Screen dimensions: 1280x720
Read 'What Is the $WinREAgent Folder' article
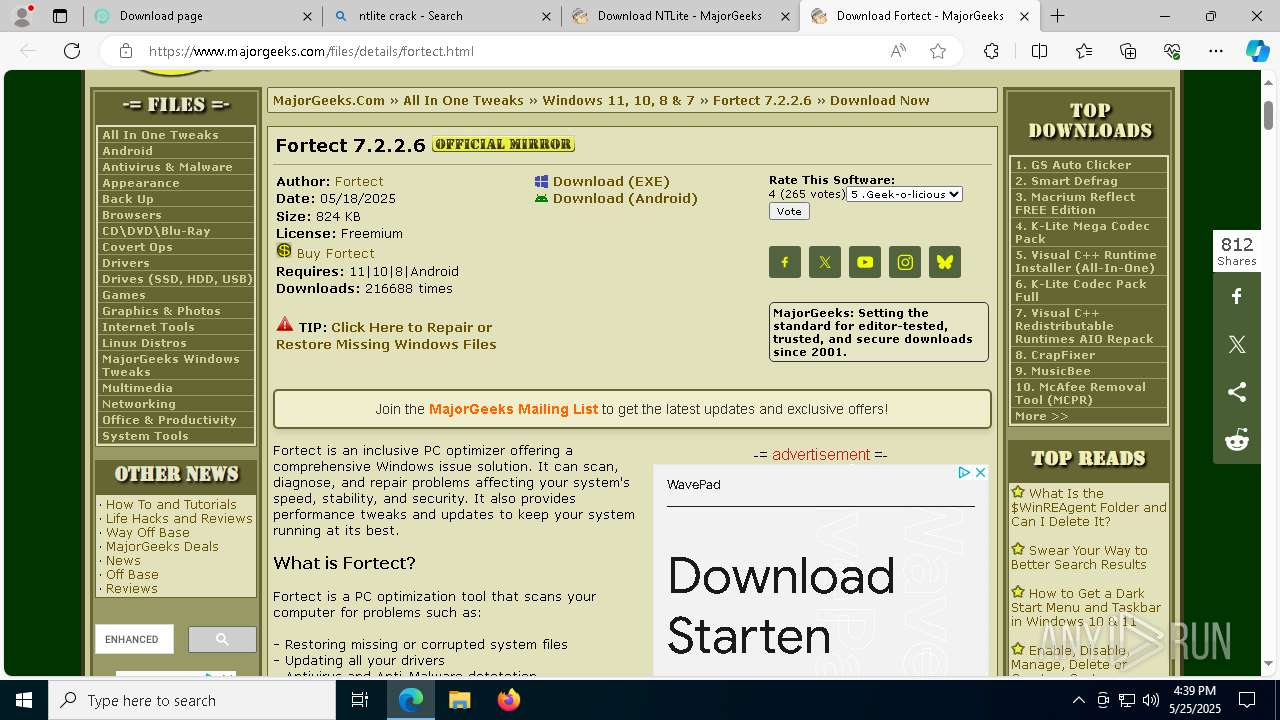tap(1088, 507)
